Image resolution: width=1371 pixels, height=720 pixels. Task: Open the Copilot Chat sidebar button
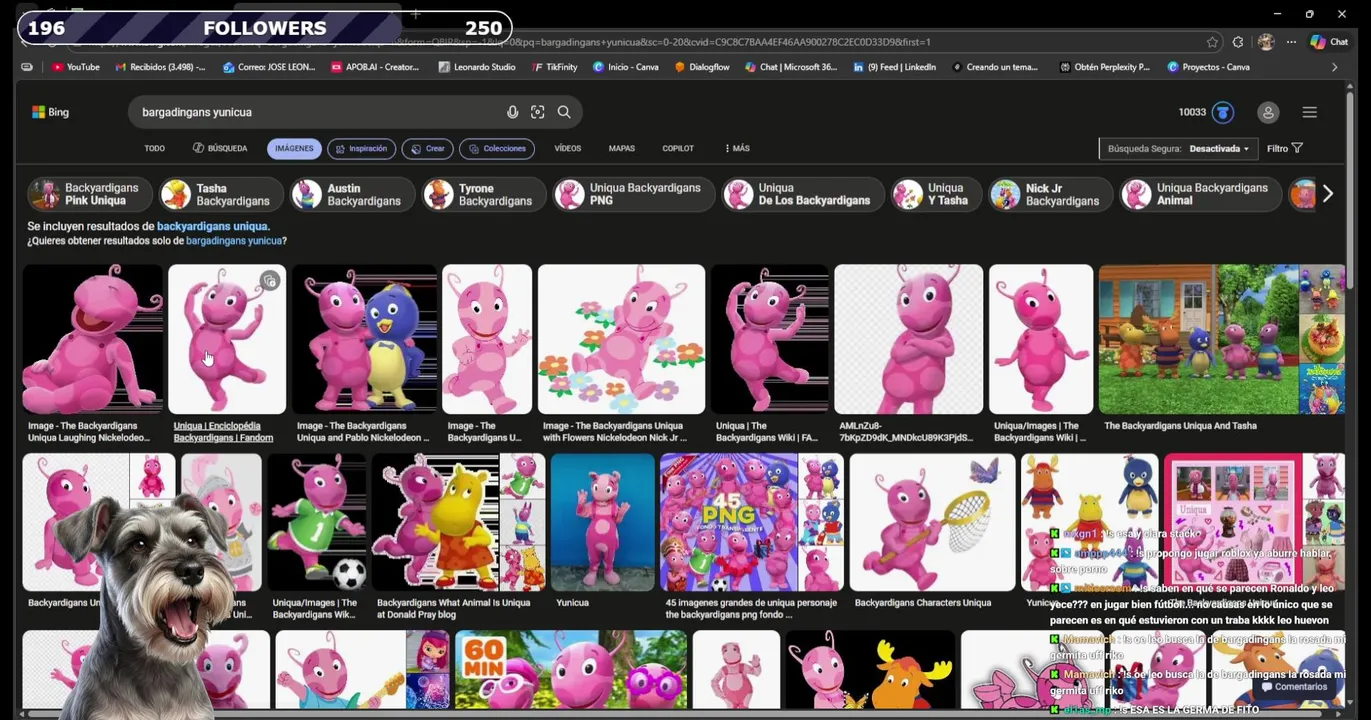coord(1329,42)
